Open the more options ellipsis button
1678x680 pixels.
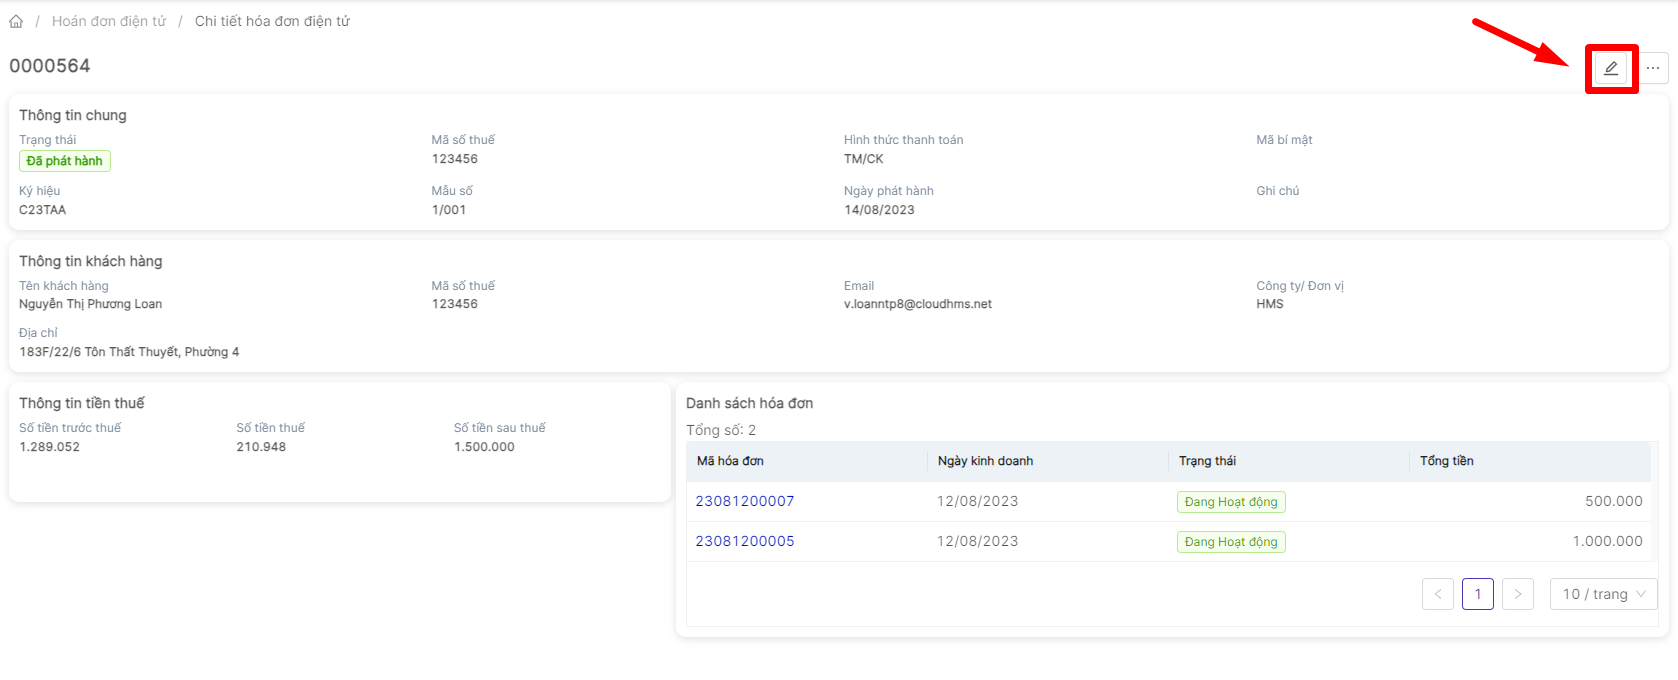1653,68
